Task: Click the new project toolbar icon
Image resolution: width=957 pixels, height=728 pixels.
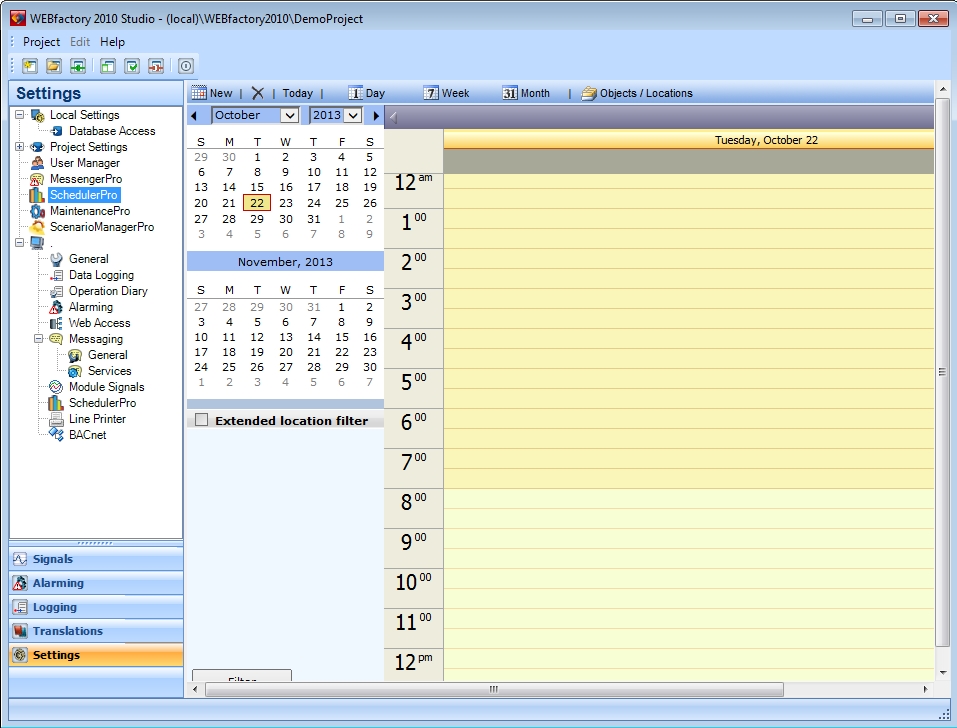Action: pyautogui.click(x=30, y=66)
